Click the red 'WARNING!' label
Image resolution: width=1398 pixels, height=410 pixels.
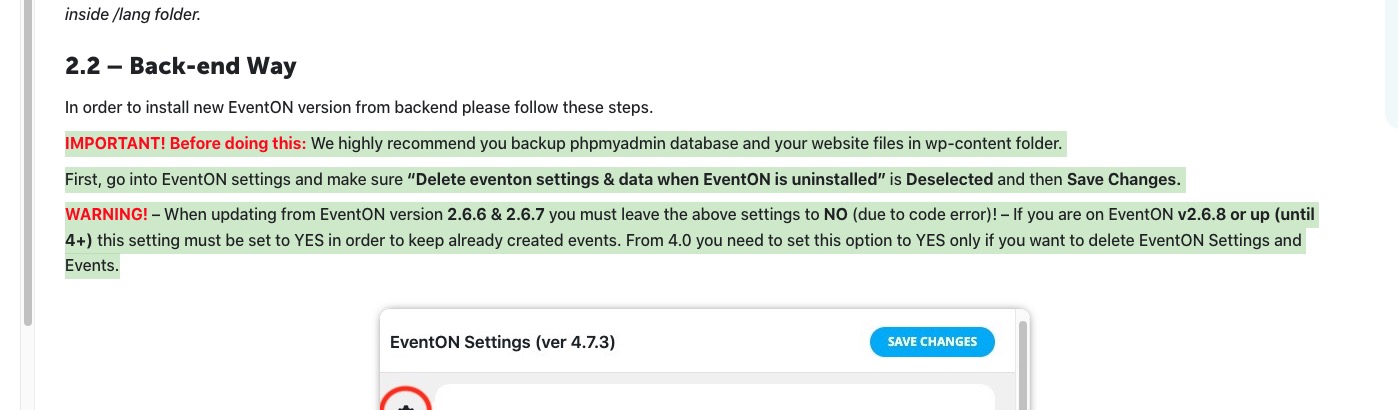tap(106, 214)
